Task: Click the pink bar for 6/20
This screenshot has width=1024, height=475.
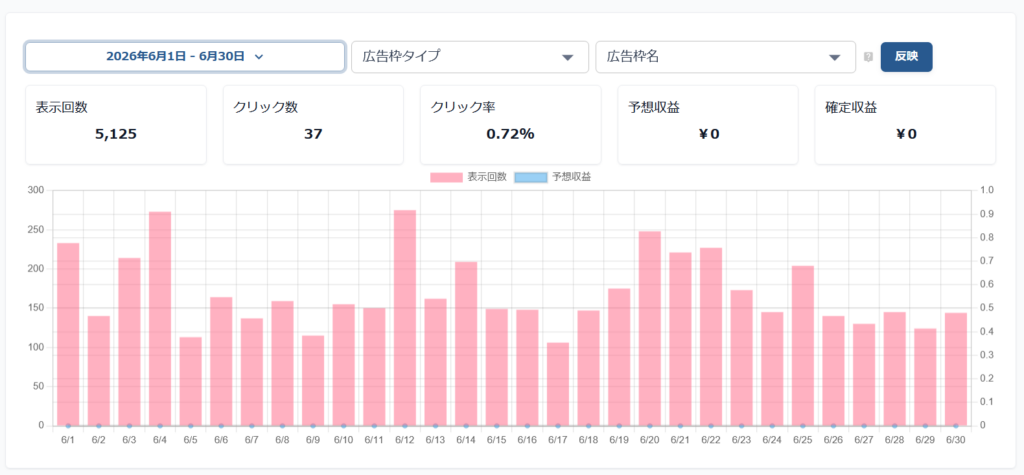Action: [x=650, y=329]
